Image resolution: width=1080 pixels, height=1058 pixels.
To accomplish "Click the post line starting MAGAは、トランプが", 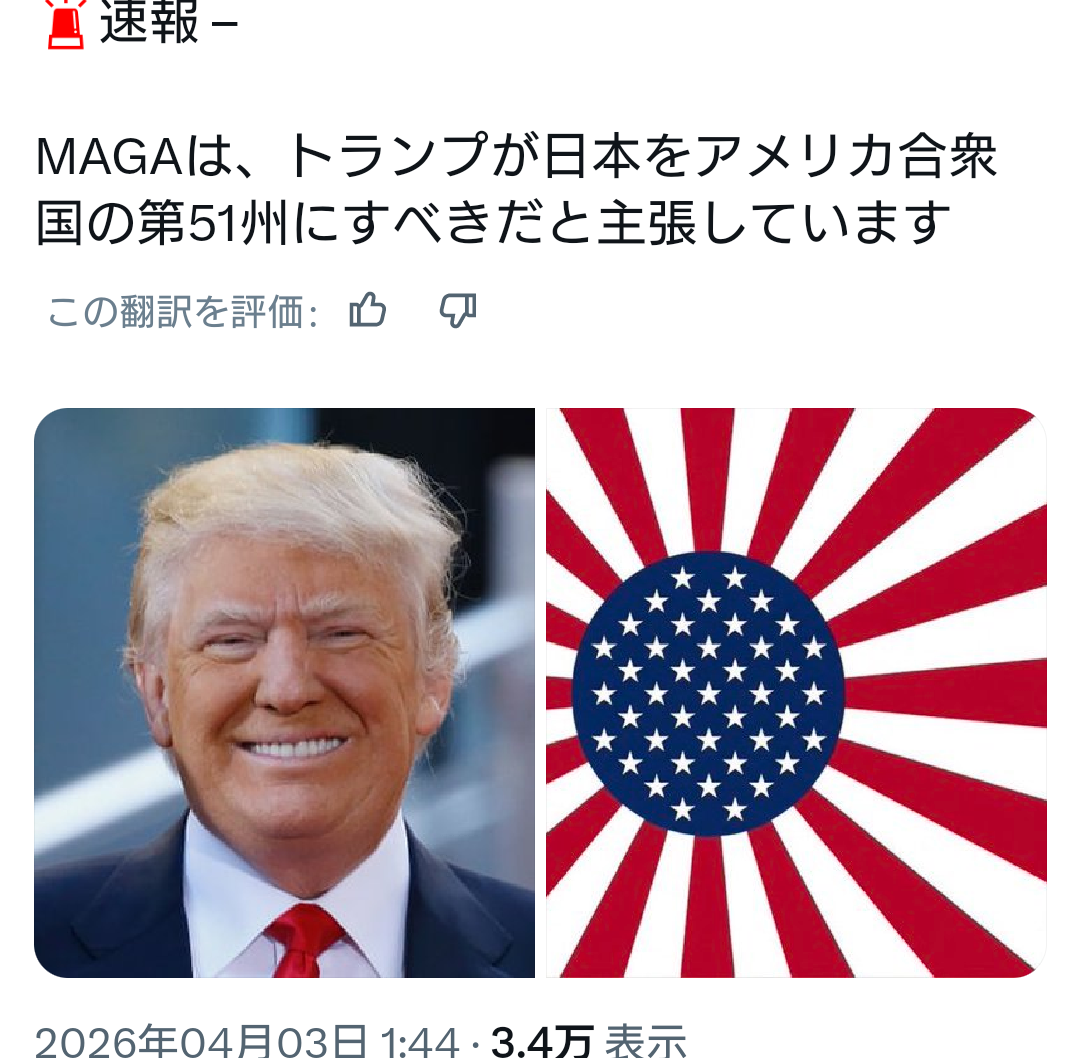I will [x=517, y=156].
